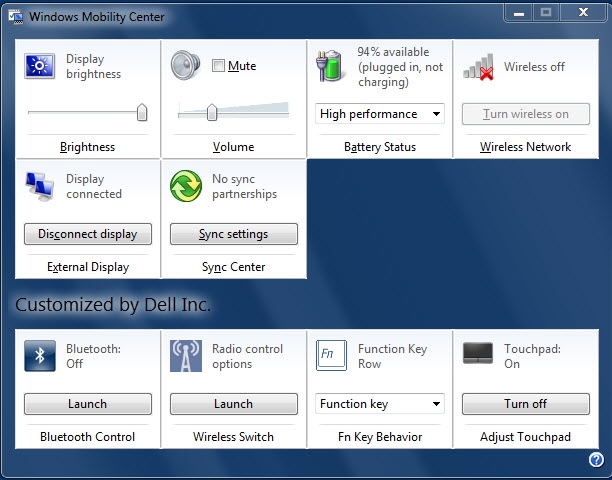The width and height of the screenshot is (612, 480).
Task: Click the Turn wireless on button
Action: tap(526, 114)
